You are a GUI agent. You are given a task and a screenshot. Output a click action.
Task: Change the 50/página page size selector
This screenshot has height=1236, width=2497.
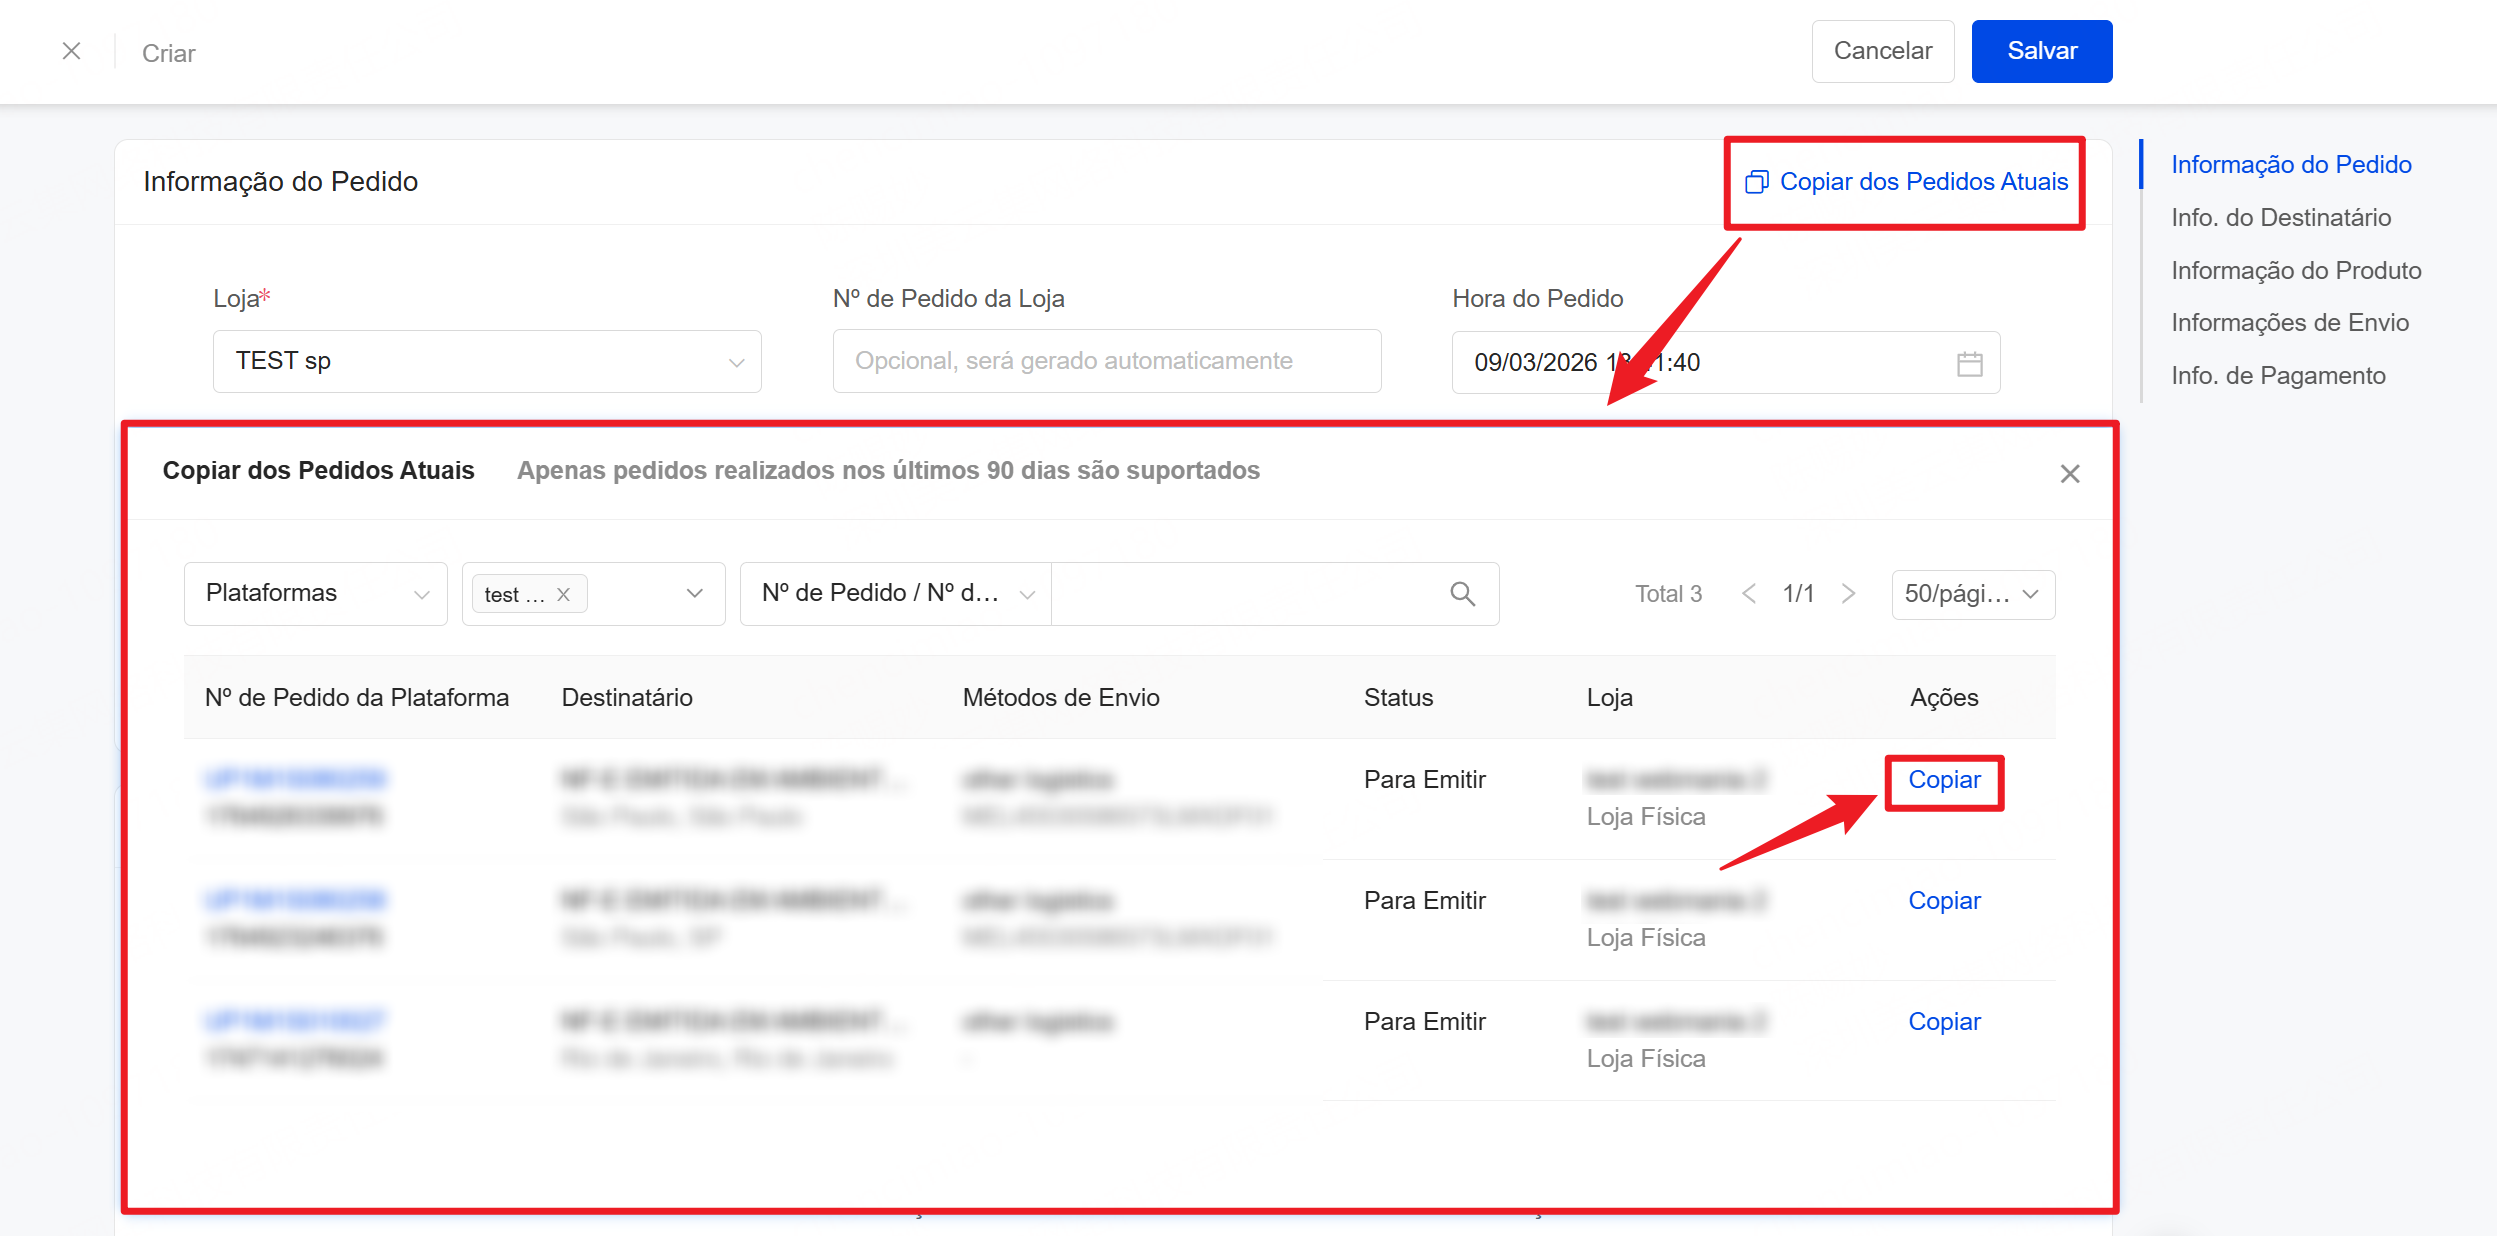tap(1972, 594)
